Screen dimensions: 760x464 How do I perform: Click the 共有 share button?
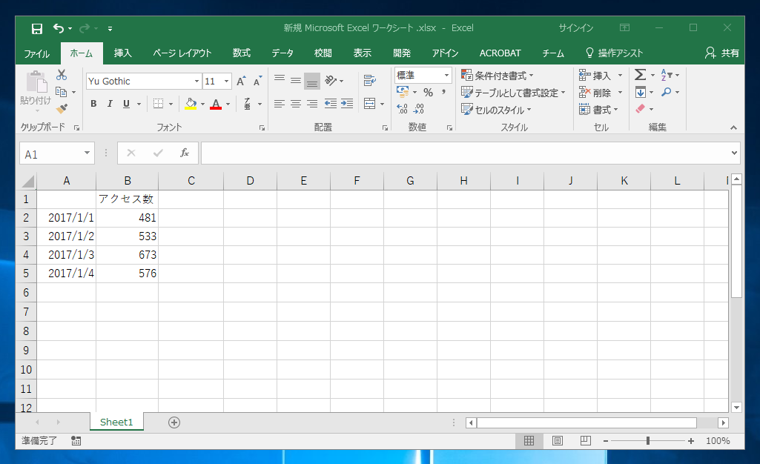pos(722,53)
